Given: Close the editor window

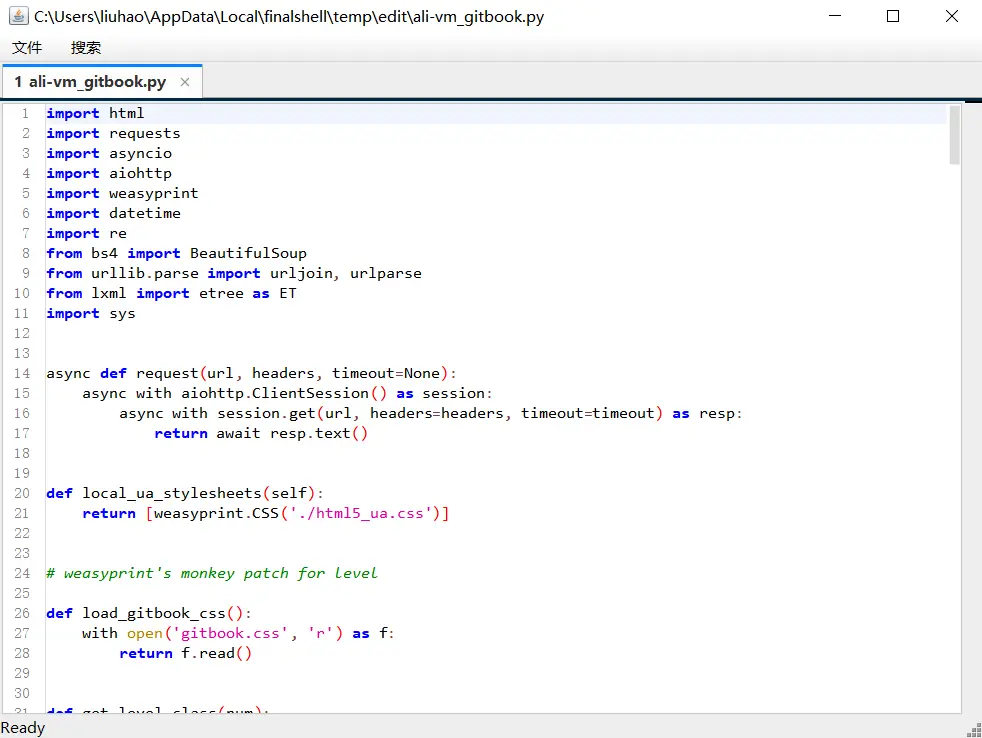Looking at the screenshot, I should [952, 16].
